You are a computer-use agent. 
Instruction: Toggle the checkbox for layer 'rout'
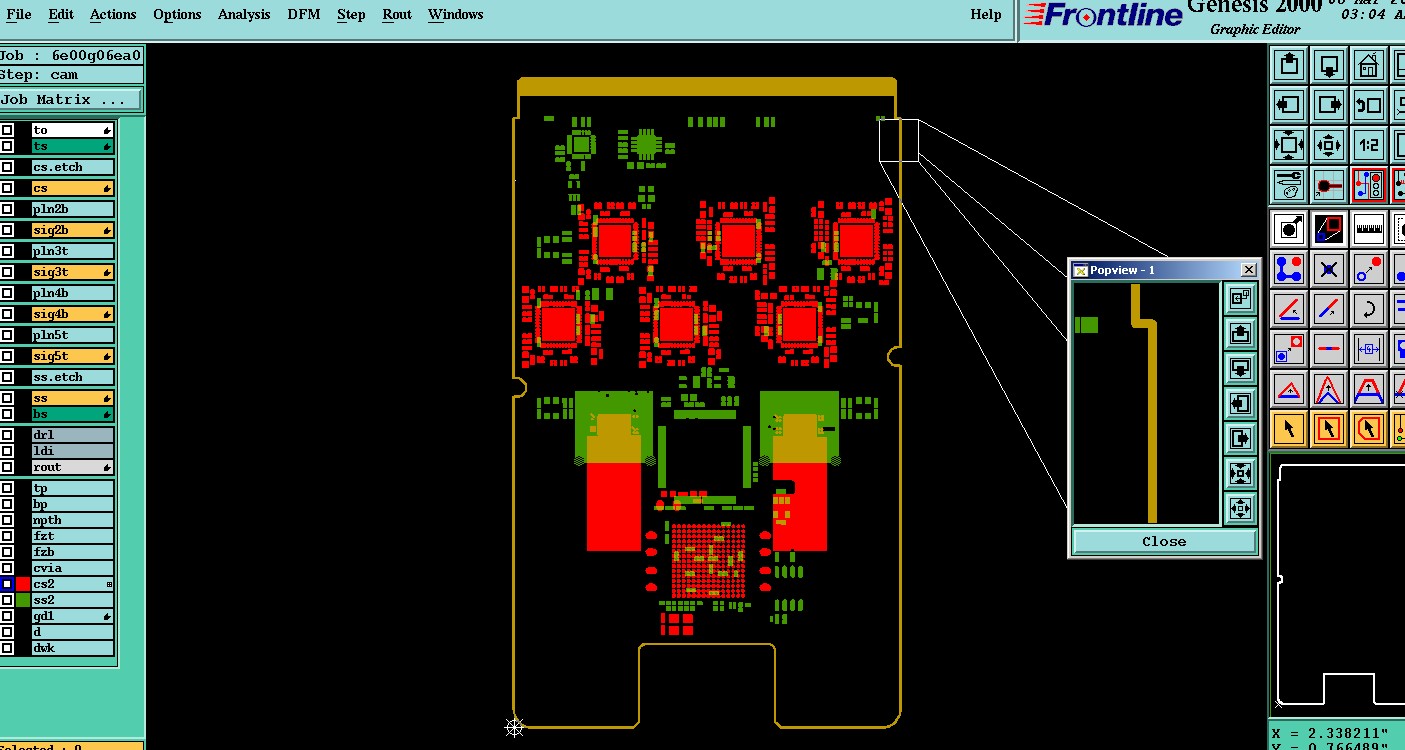tap(7, 467)
